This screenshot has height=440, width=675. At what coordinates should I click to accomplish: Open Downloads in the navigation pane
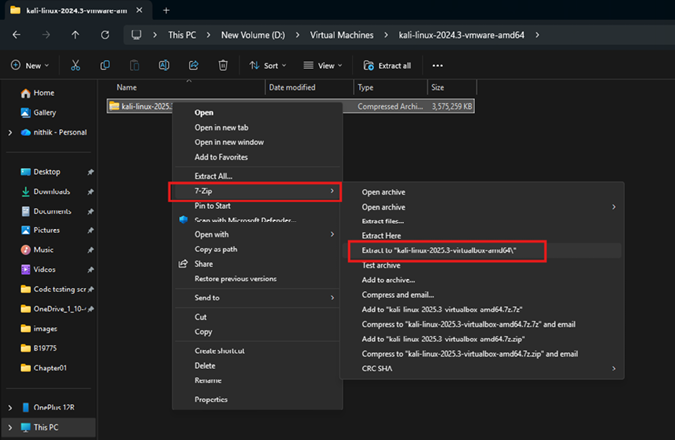coord(51,191)
